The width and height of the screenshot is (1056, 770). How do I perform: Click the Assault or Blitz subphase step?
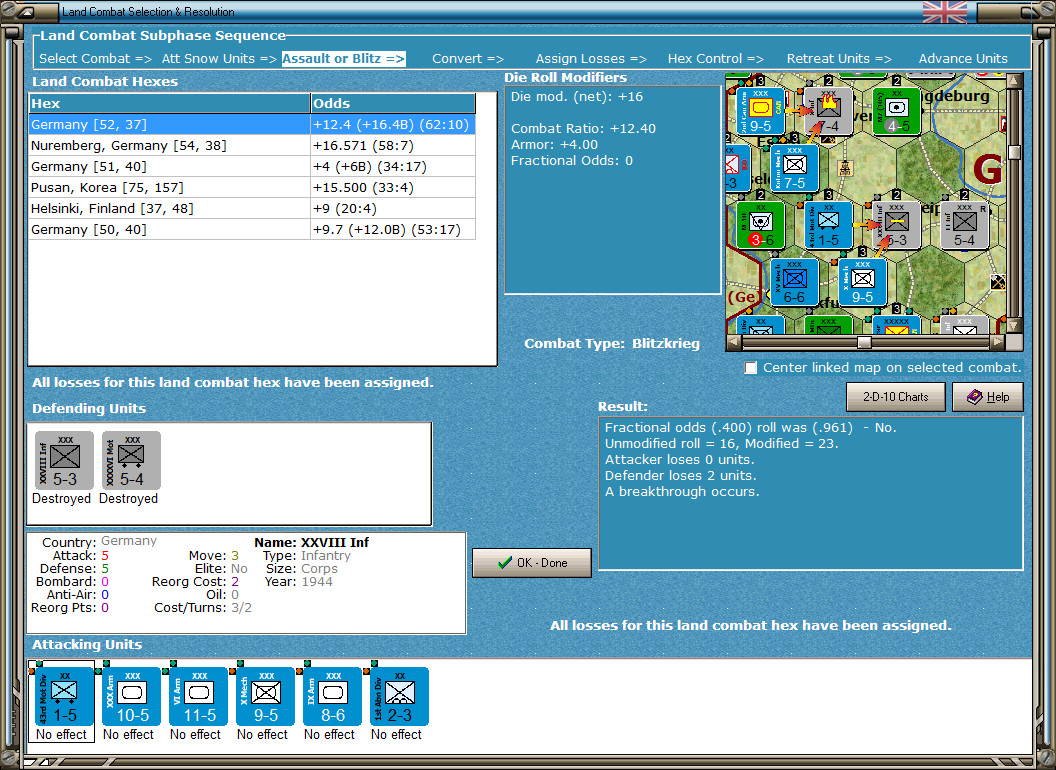343,59
